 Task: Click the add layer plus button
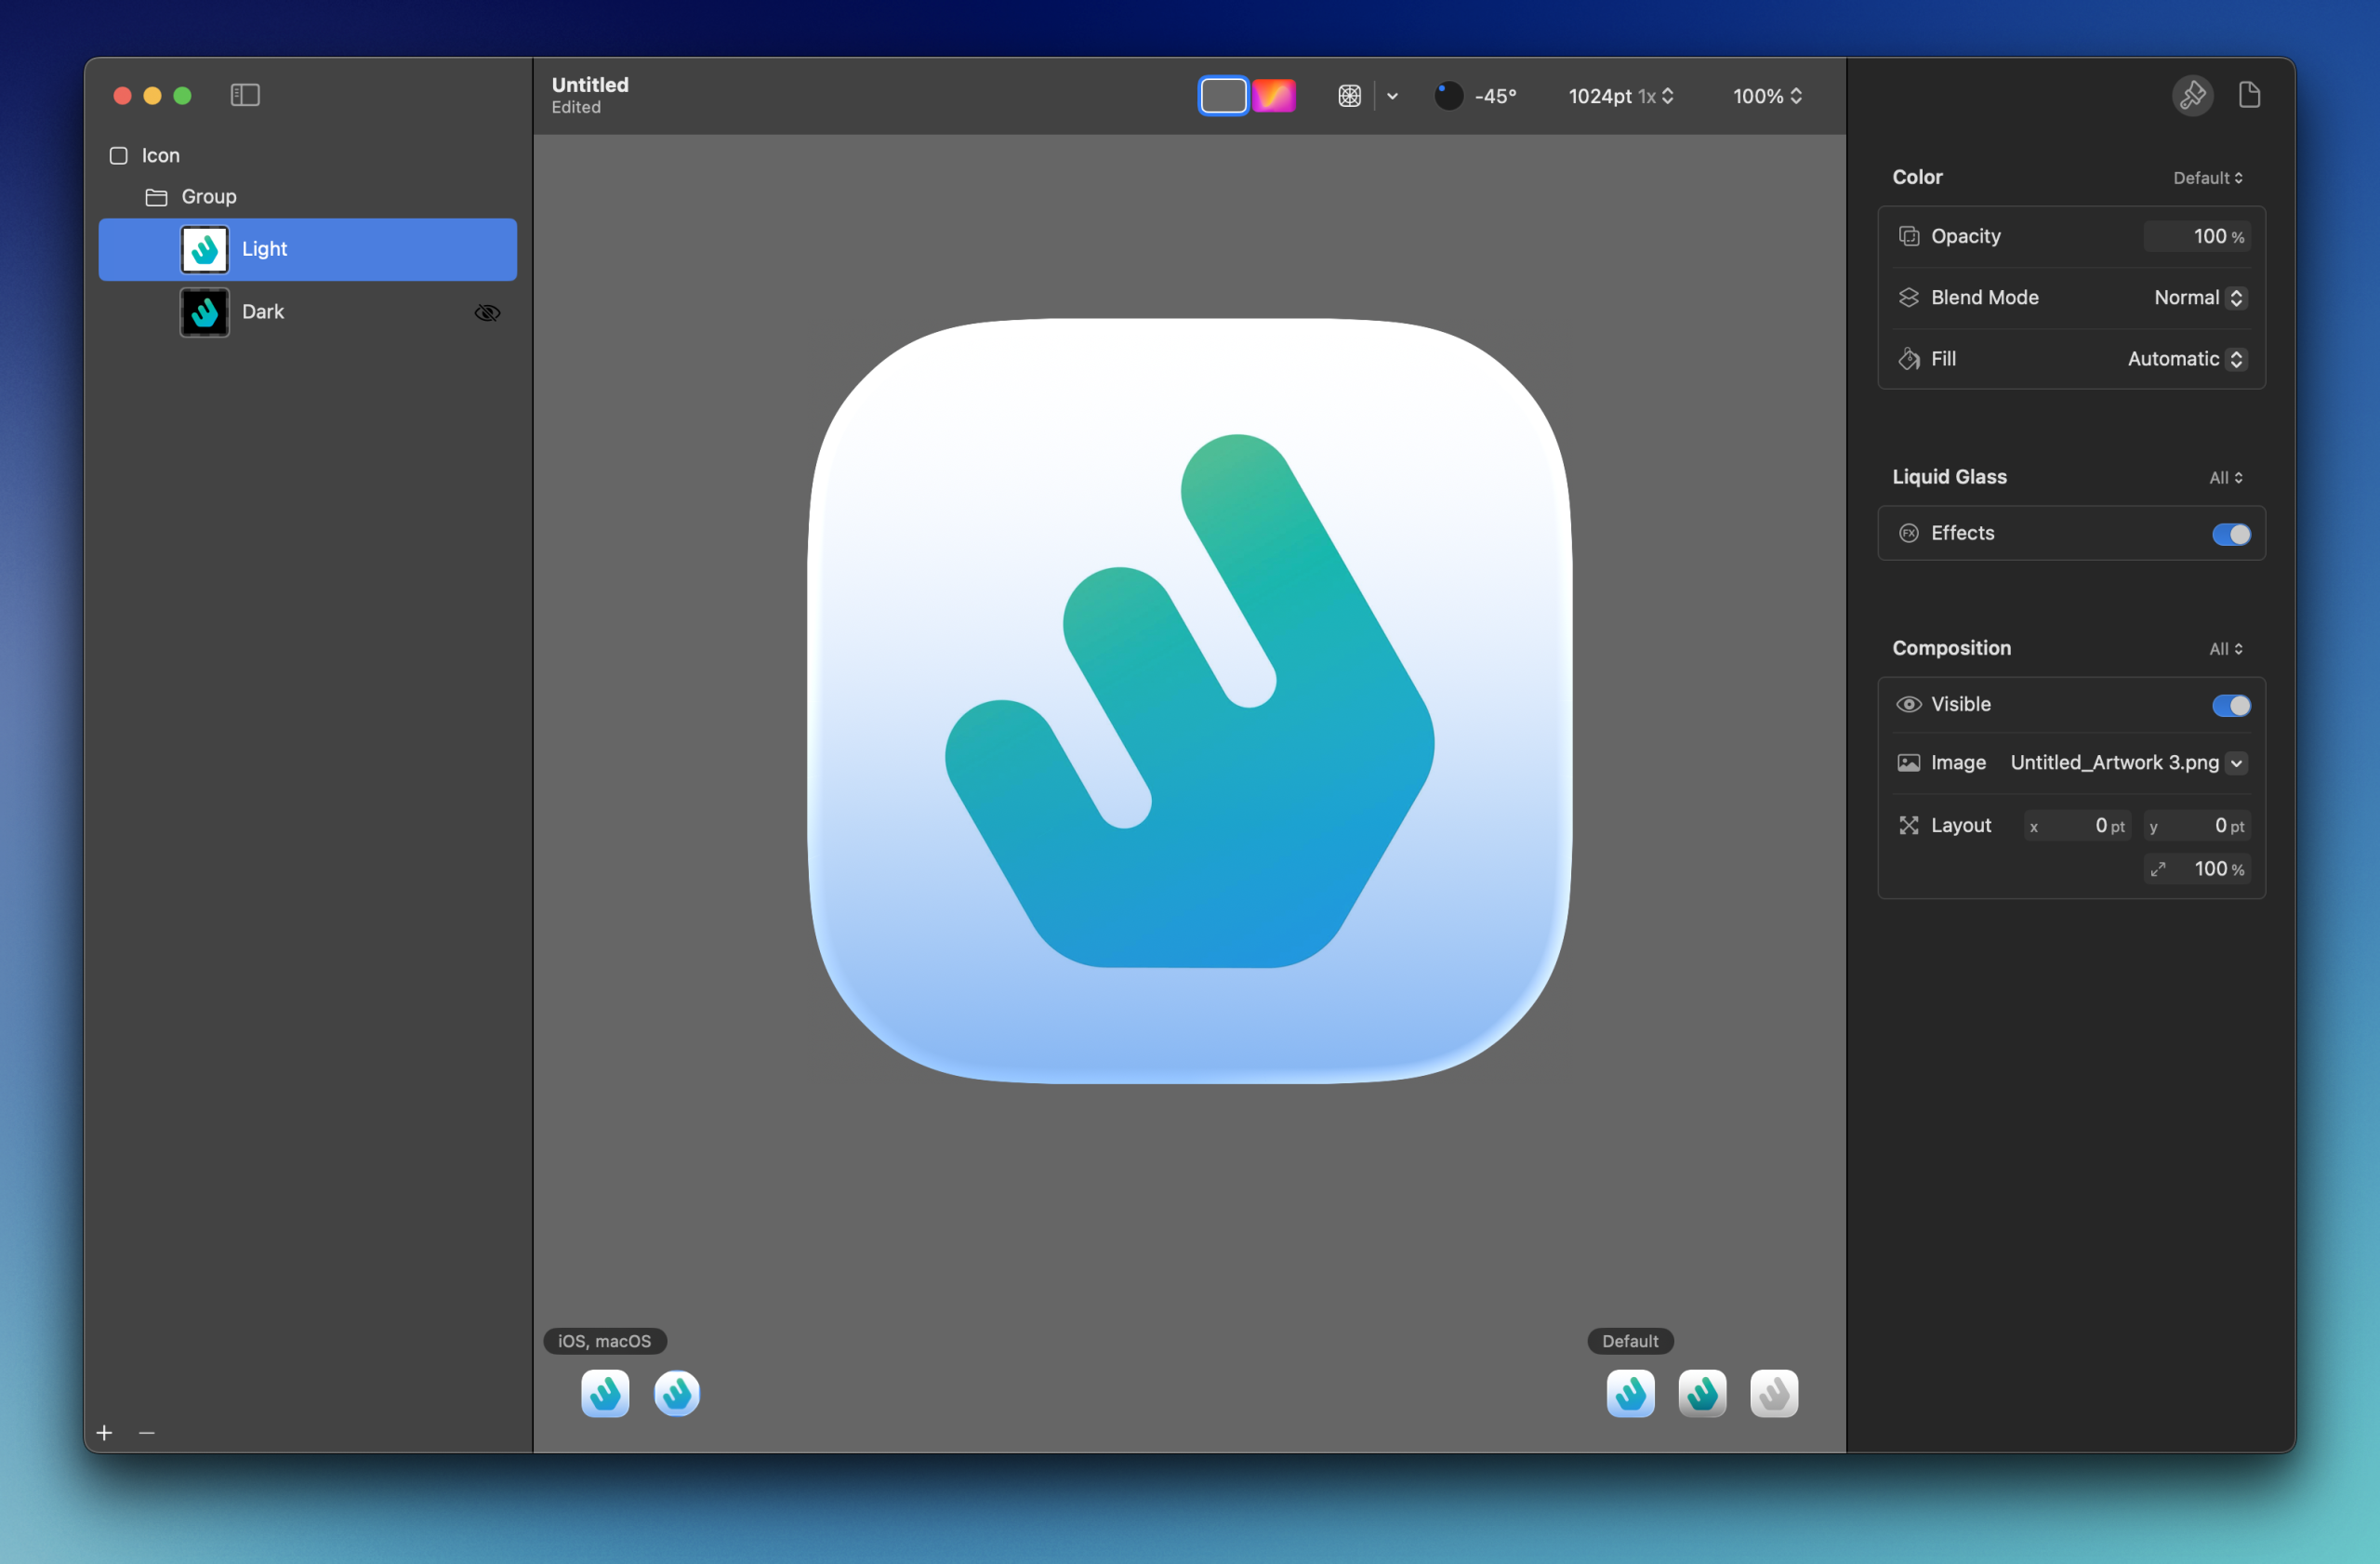point(104,1433)
